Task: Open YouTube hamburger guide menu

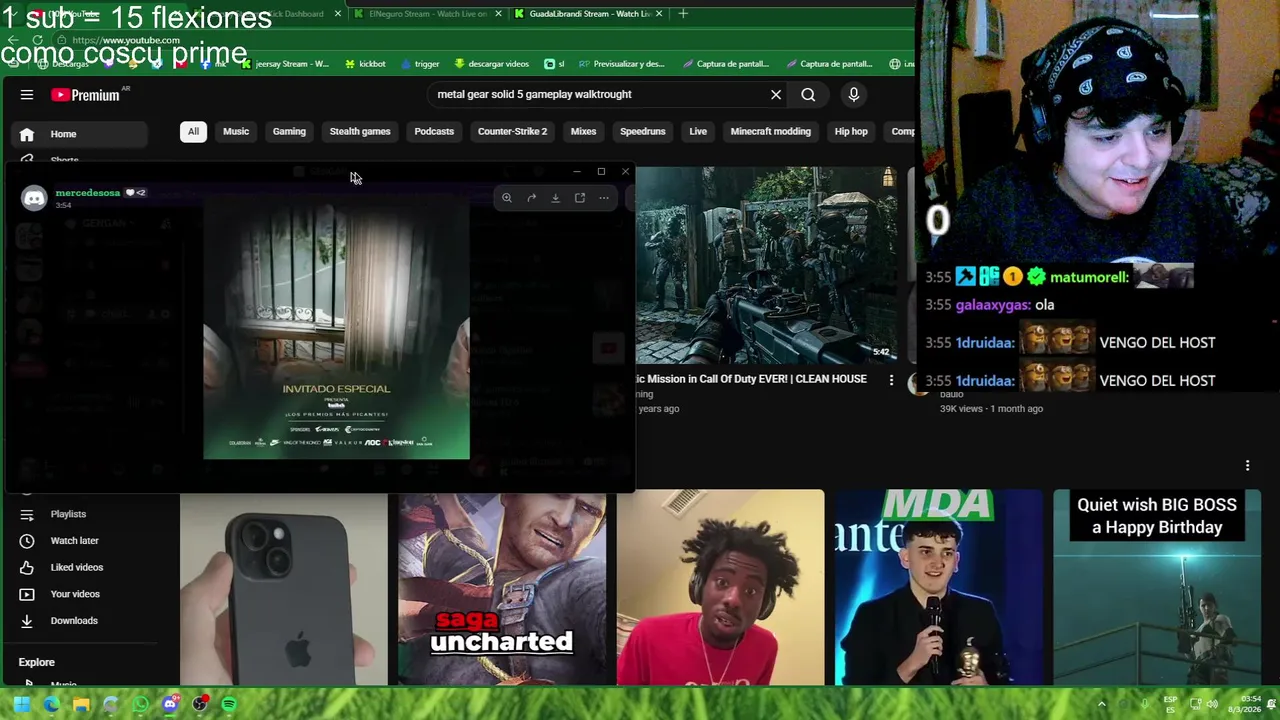Action: click(x=27, y=95)
